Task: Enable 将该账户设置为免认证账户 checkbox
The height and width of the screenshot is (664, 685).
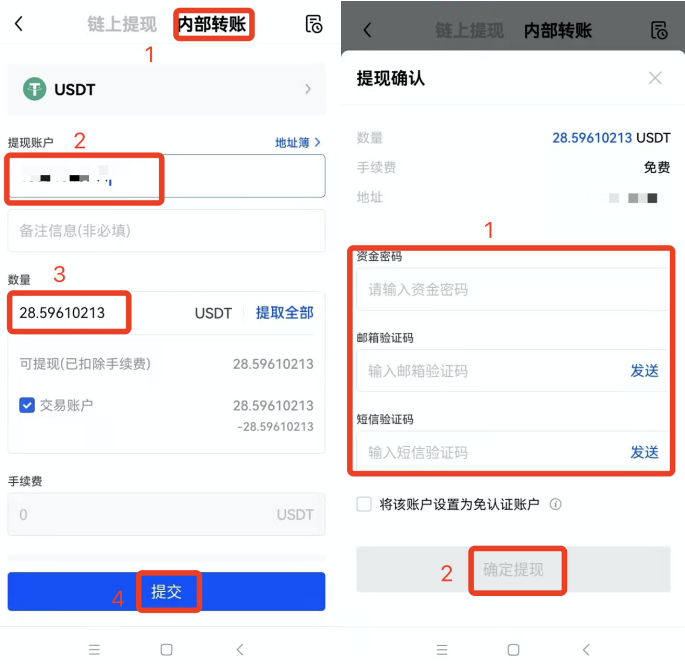Action: (x=365, y=505)
